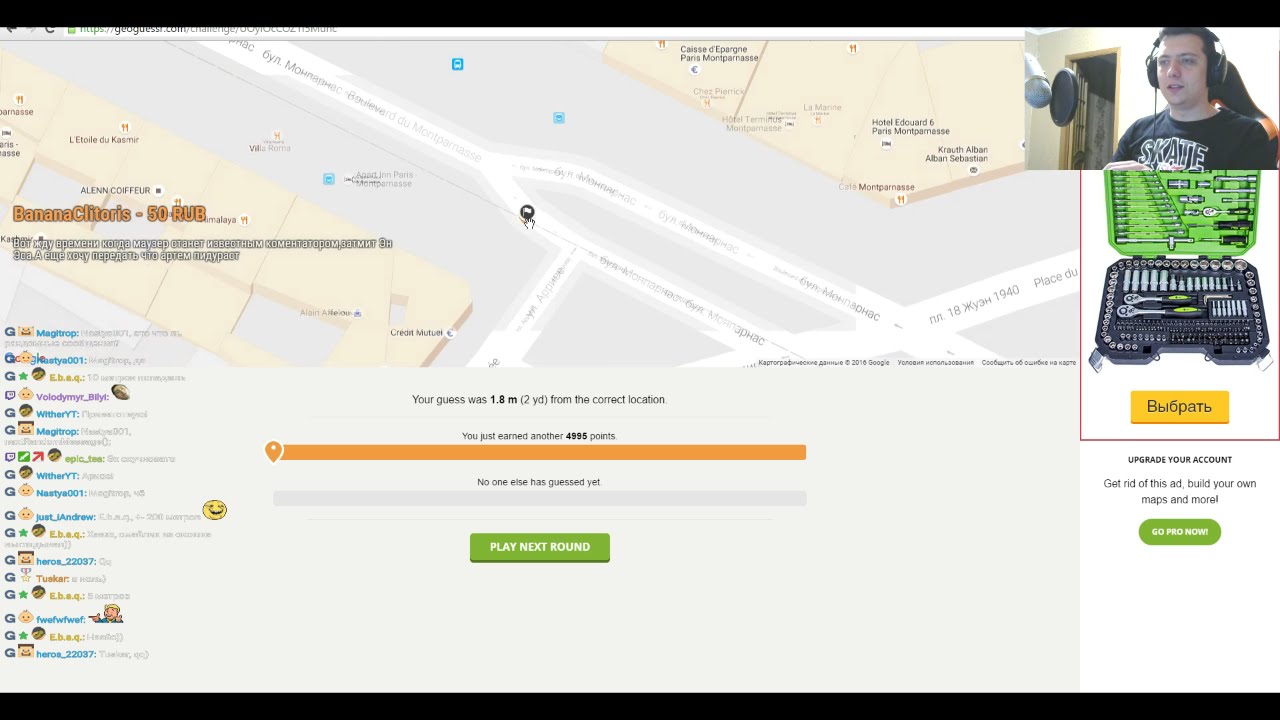The image size is (1280, 720).
Task: Click the orange points progress bar
Action: (540, 452)
